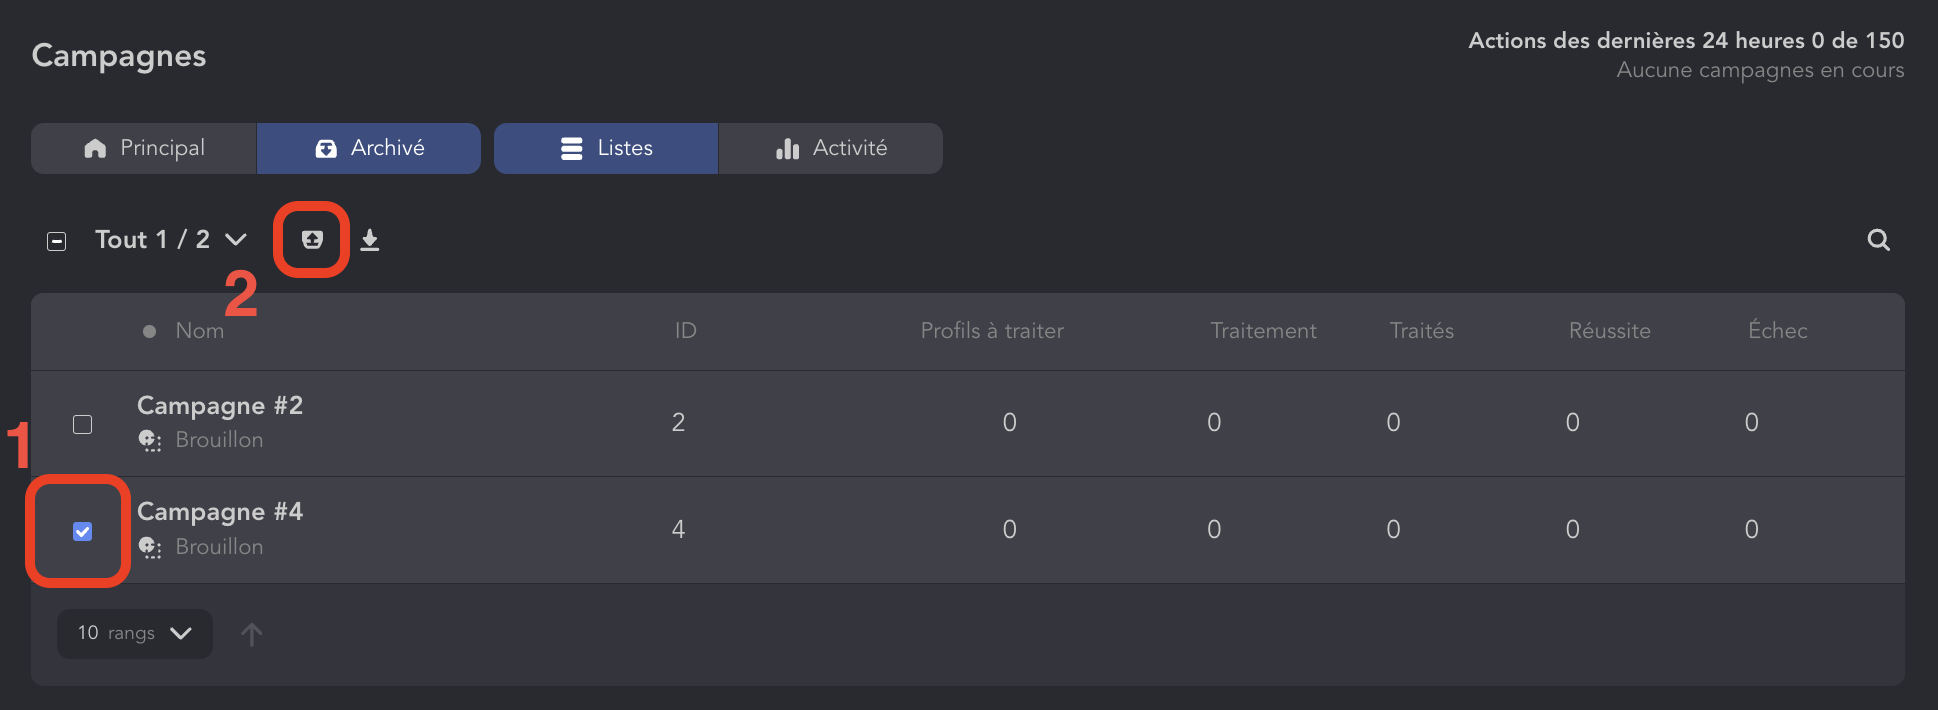Viewport: 1938px width, 710px height.
Task: Switch to the Principal tab
Action: (x=144, y=149)
